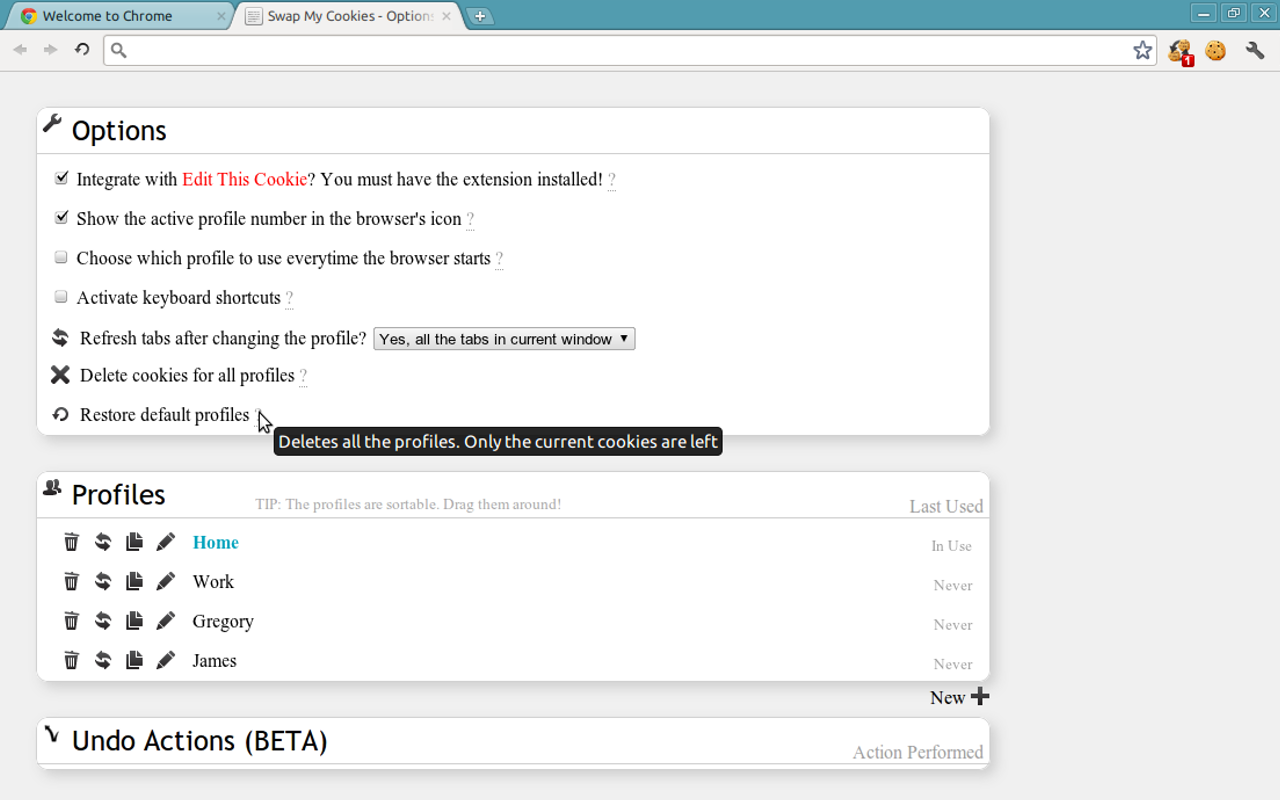Delete the Home profile with trash icon

[71, 542]
